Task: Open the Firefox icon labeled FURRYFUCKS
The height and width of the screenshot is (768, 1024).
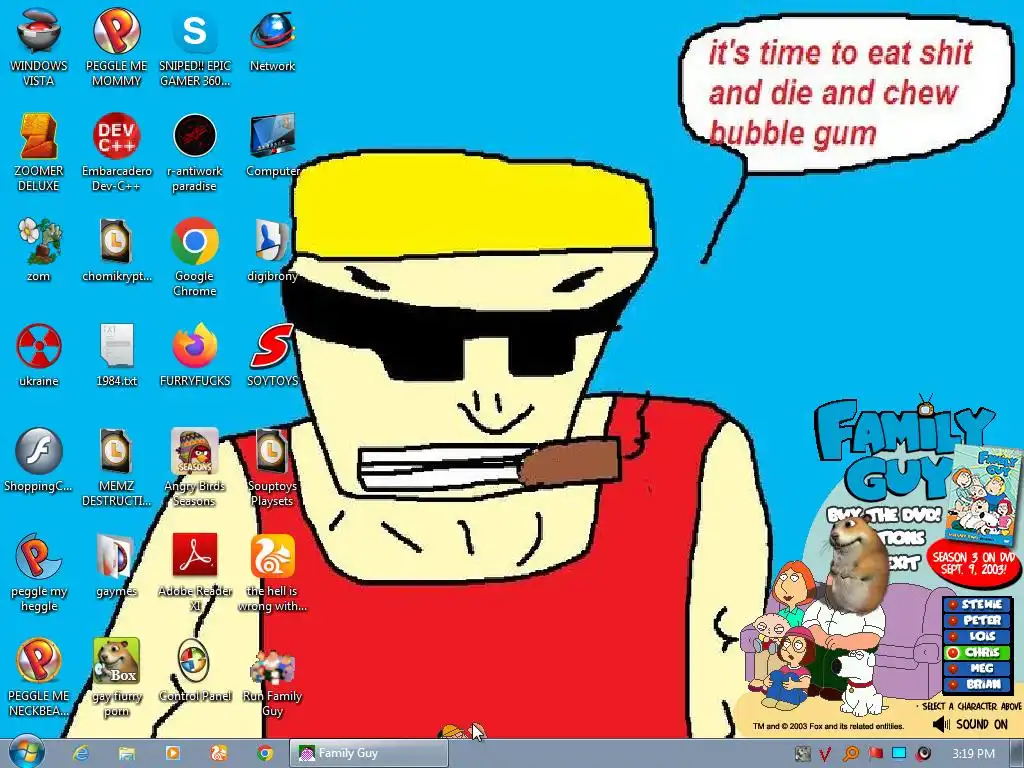Action: pos(195,355)
